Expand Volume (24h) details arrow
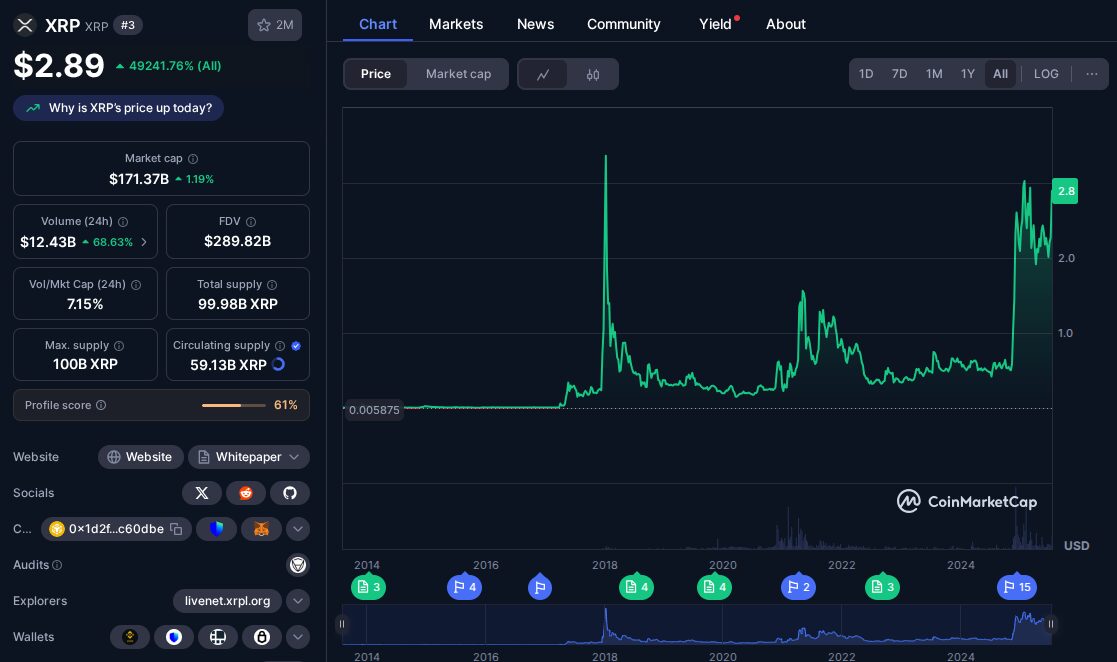This screenshot has height=662, width=1117. click(144, 242)
